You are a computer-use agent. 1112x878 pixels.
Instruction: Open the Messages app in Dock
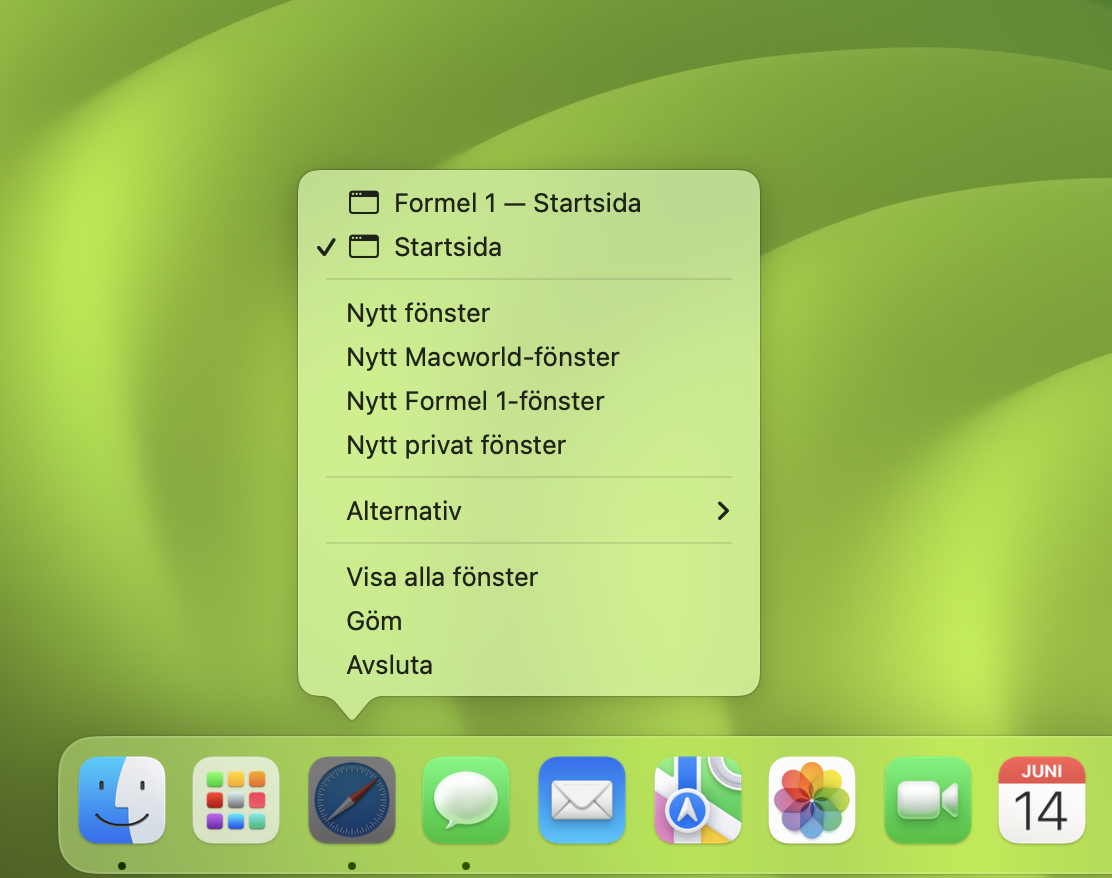click(x=466, y=800)
